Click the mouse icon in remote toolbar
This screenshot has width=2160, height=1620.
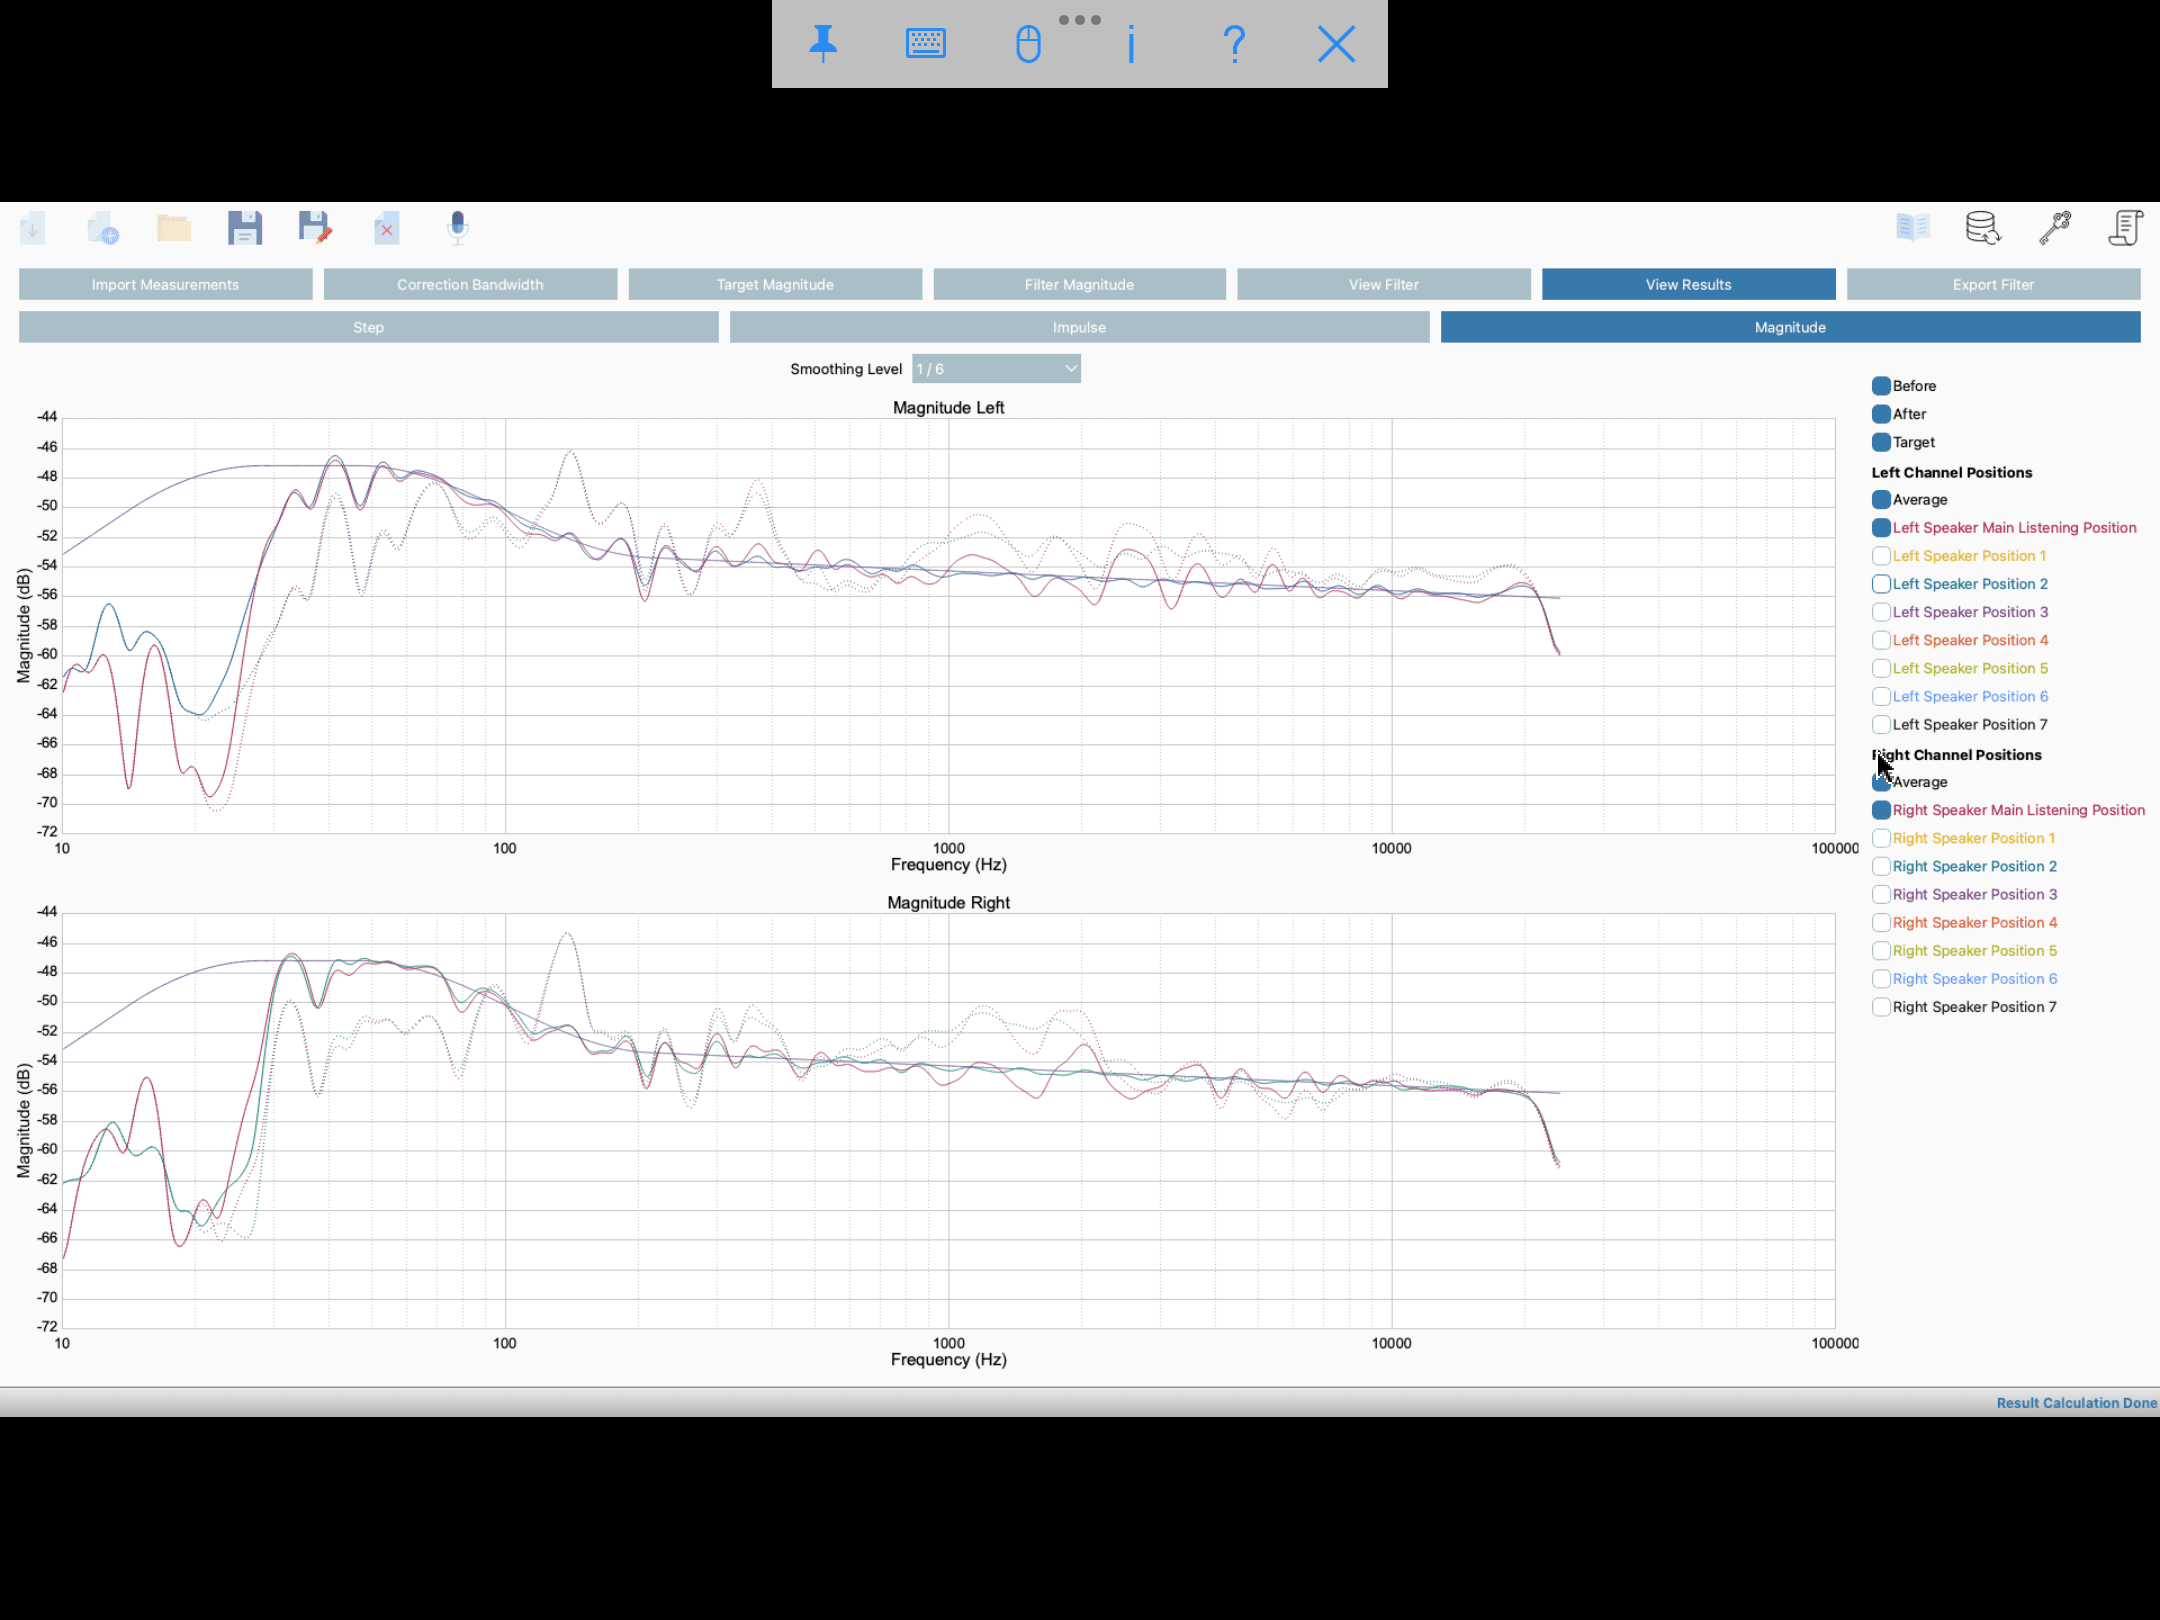(x=1028, y=44)
